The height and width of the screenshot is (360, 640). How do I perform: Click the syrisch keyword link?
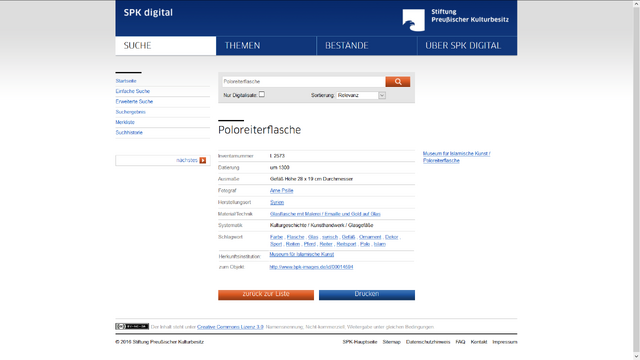click(330, 237)
